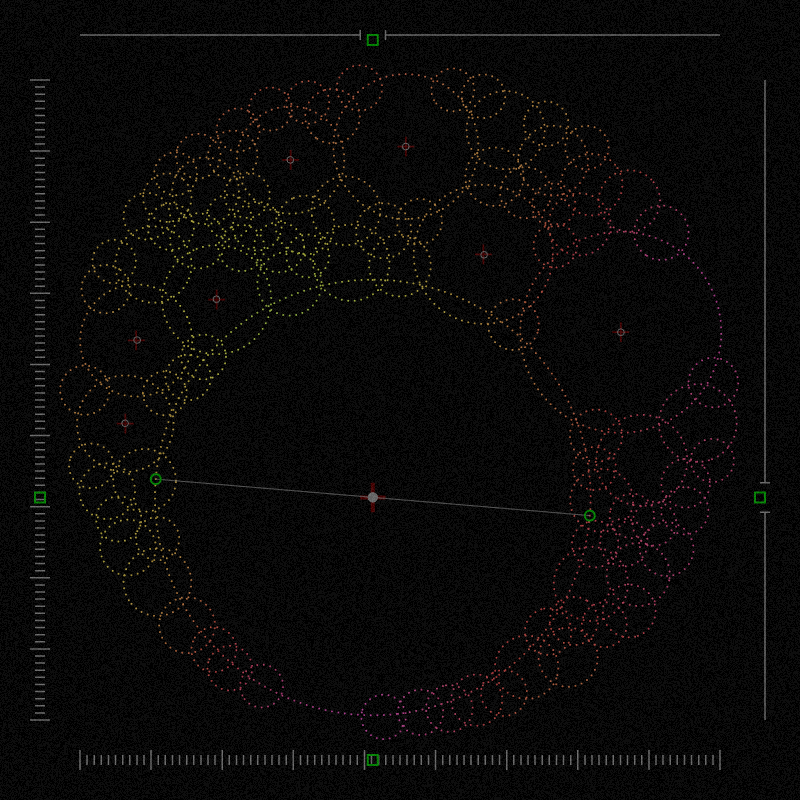Click the second small red crosshair from the left
This screenshot has width=800, height=800.
pyautogui.click(x=137, y=340)
